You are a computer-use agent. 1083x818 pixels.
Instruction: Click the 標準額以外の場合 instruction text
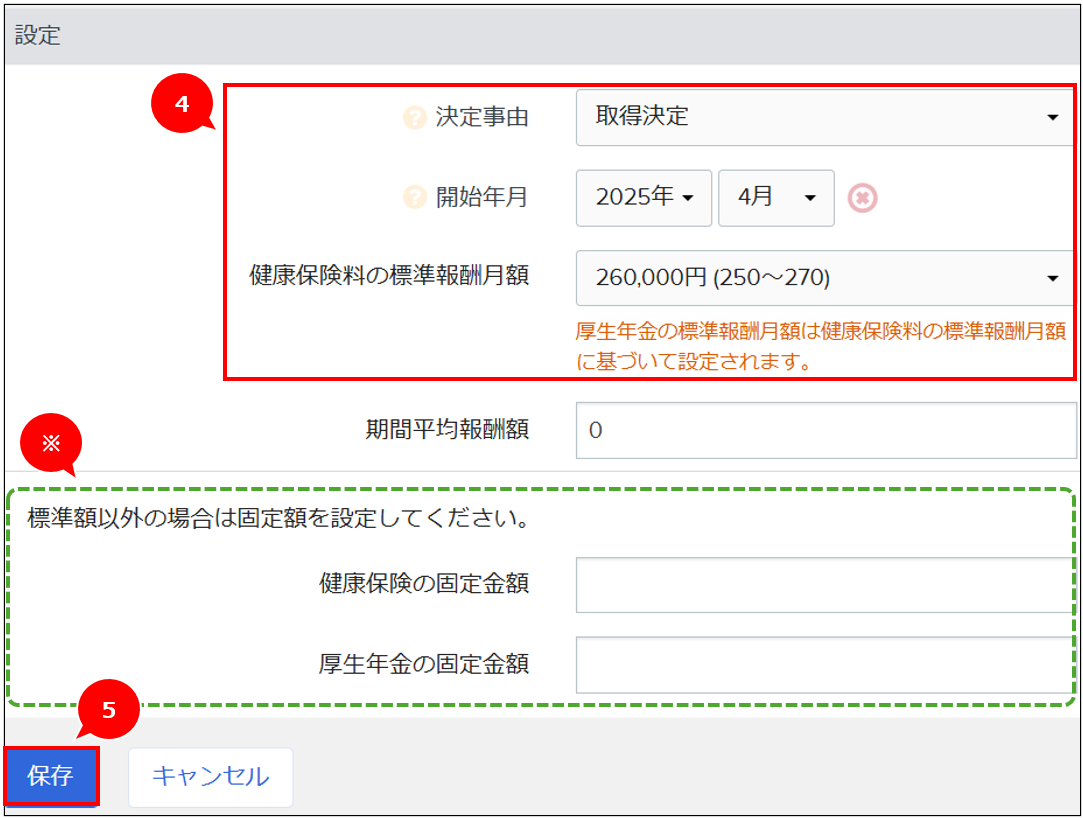point(278,520)
